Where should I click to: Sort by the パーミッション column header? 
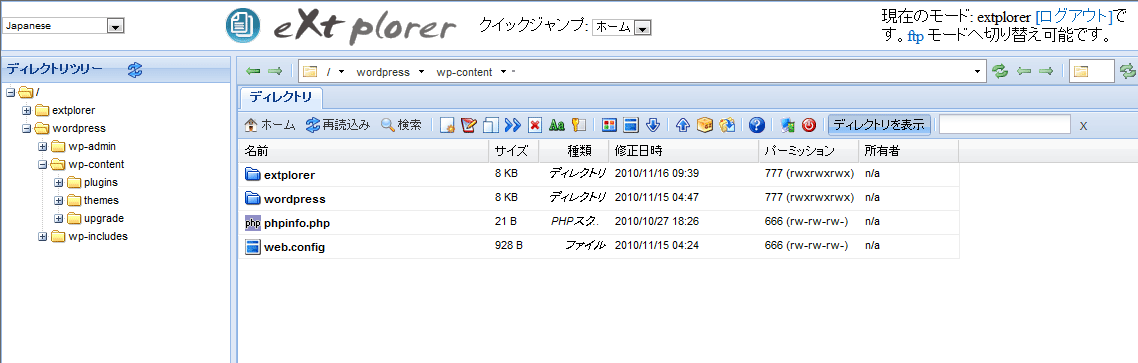coord(809,151)
